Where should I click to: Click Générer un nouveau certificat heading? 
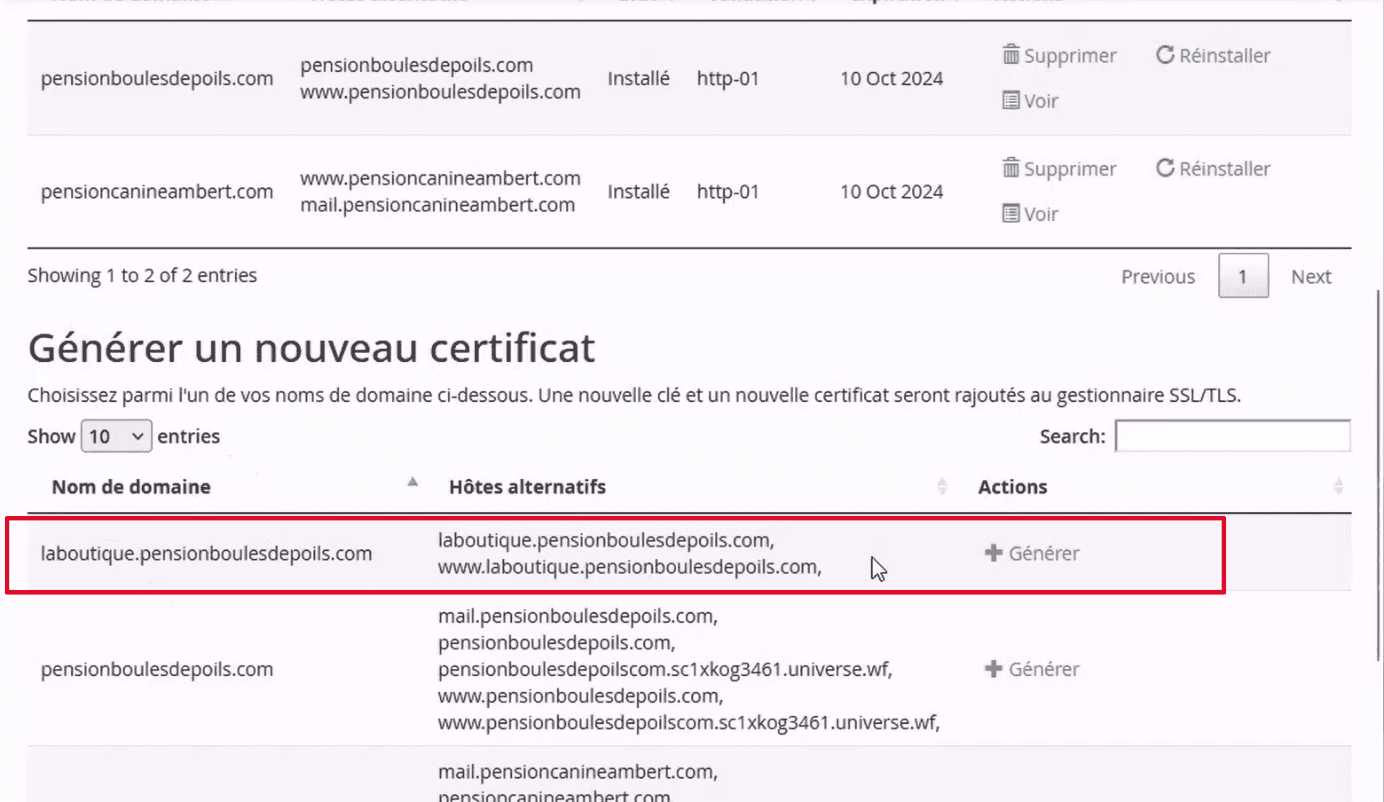[x=311, y=348]
